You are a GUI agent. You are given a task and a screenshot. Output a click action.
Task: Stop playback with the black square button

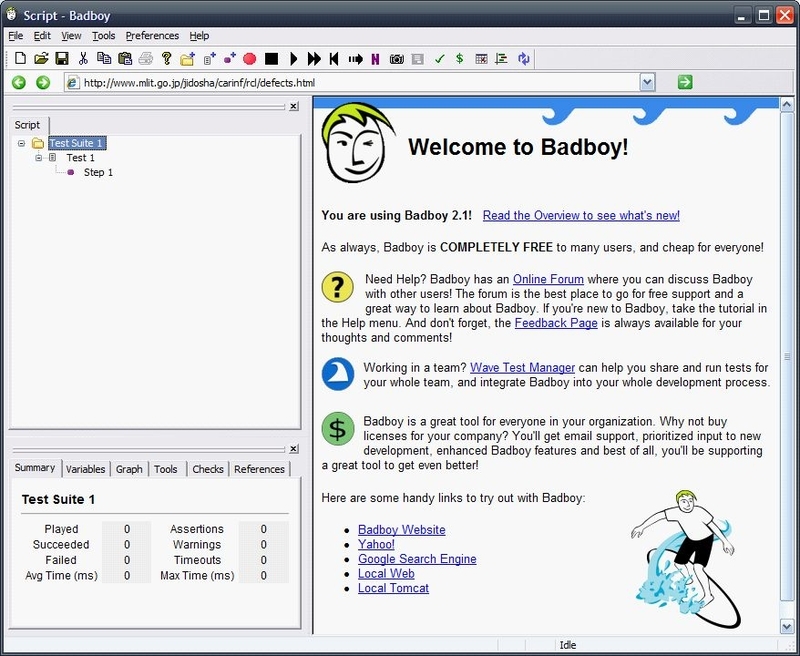click(x=271, y=59)
